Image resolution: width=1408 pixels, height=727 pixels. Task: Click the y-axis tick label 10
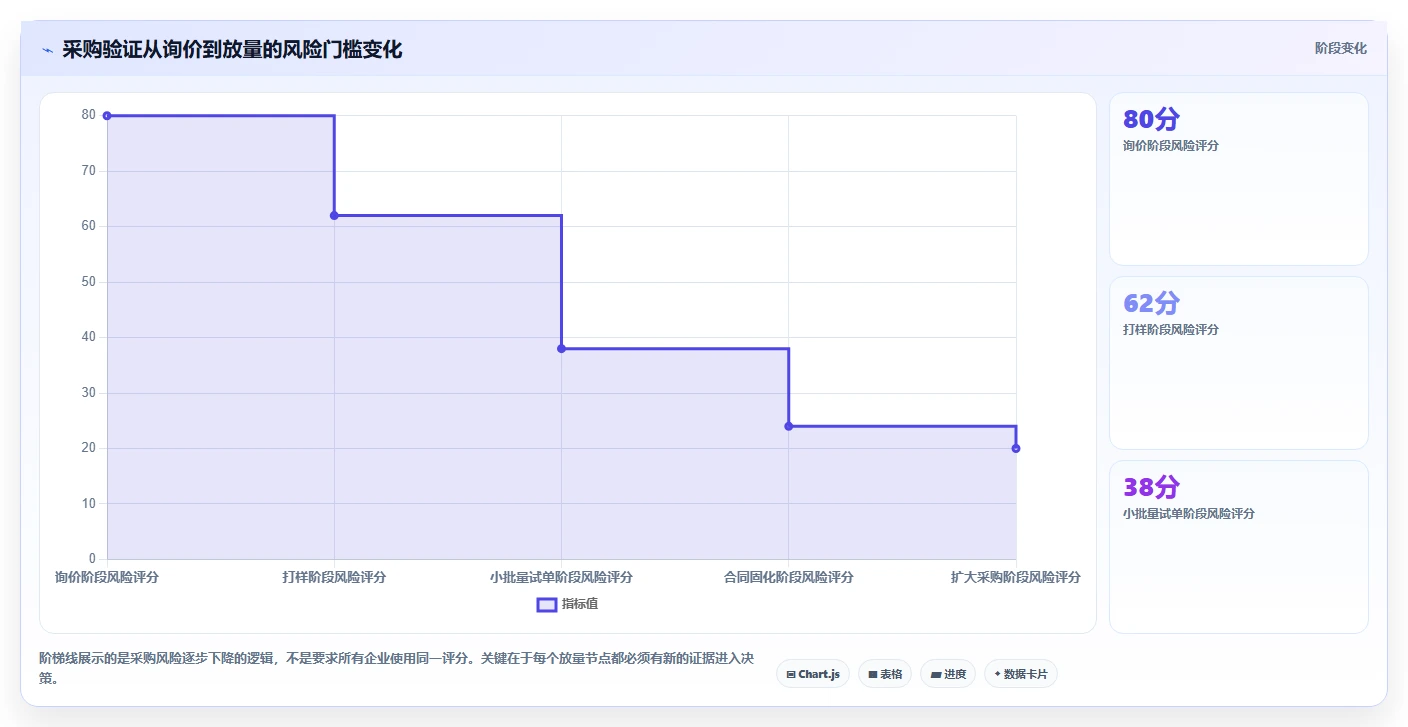89,504
